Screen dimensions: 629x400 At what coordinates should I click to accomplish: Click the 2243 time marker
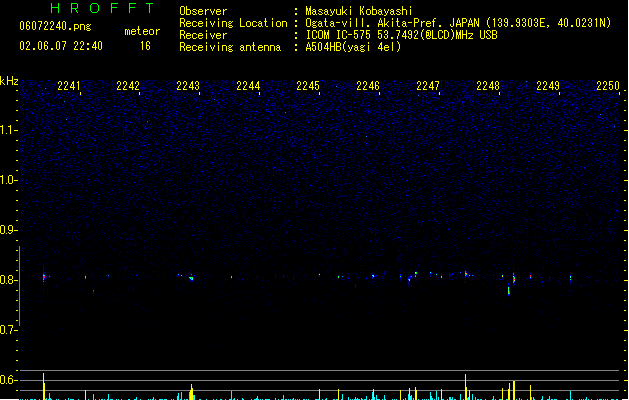(x=188, y=86)
